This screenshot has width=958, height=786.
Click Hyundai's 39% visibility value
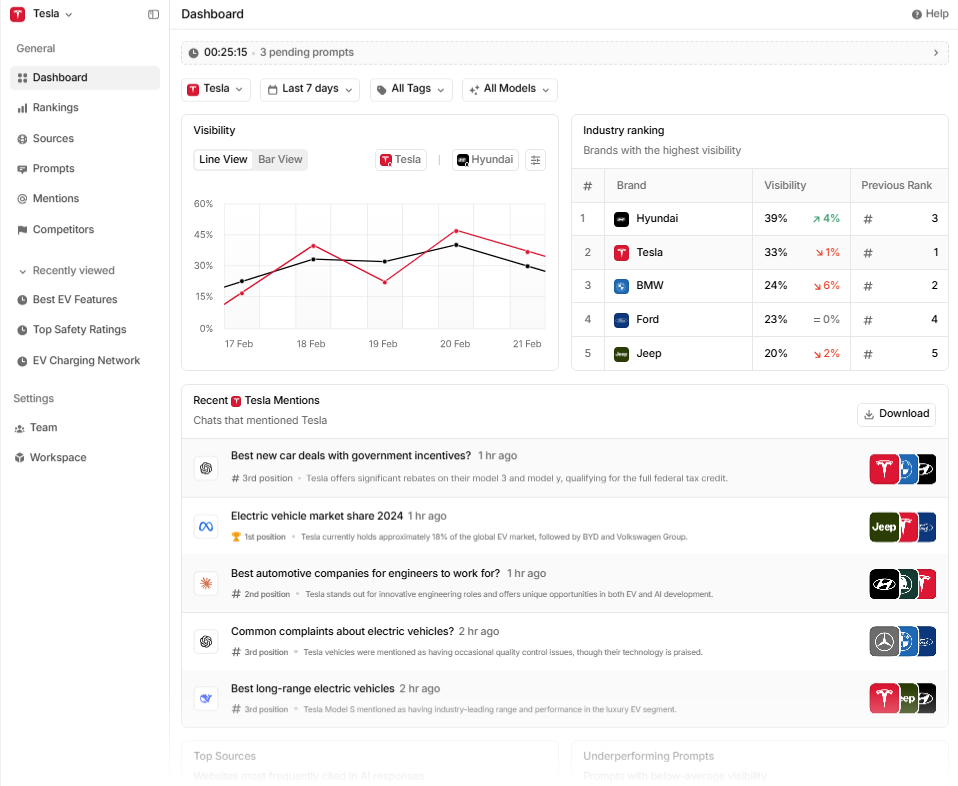[775, 219]
